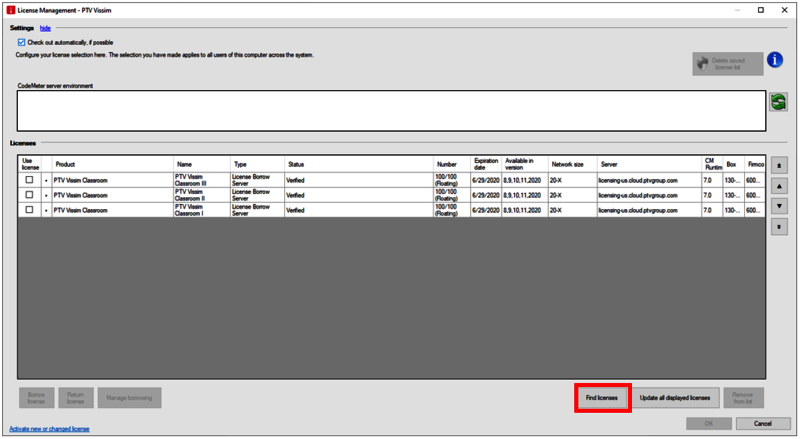Check Use license for PTV Vissim Classroom III

point(29,181)
